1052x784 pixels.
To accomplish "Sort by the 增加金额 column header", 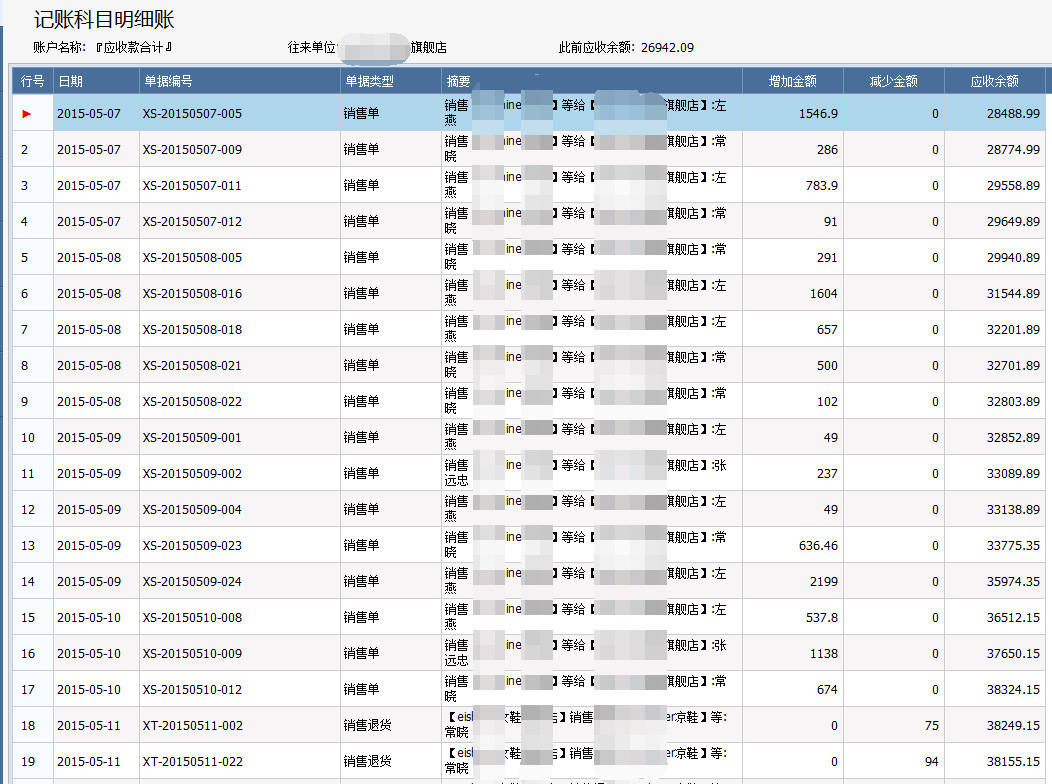I will pos(792,81).
